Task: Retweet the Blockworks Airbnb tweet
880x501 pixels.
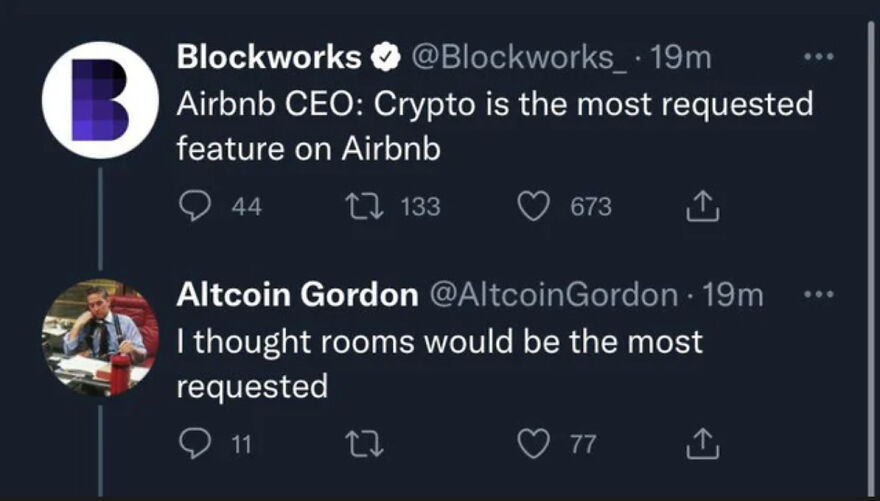Action: click(357, 207)
